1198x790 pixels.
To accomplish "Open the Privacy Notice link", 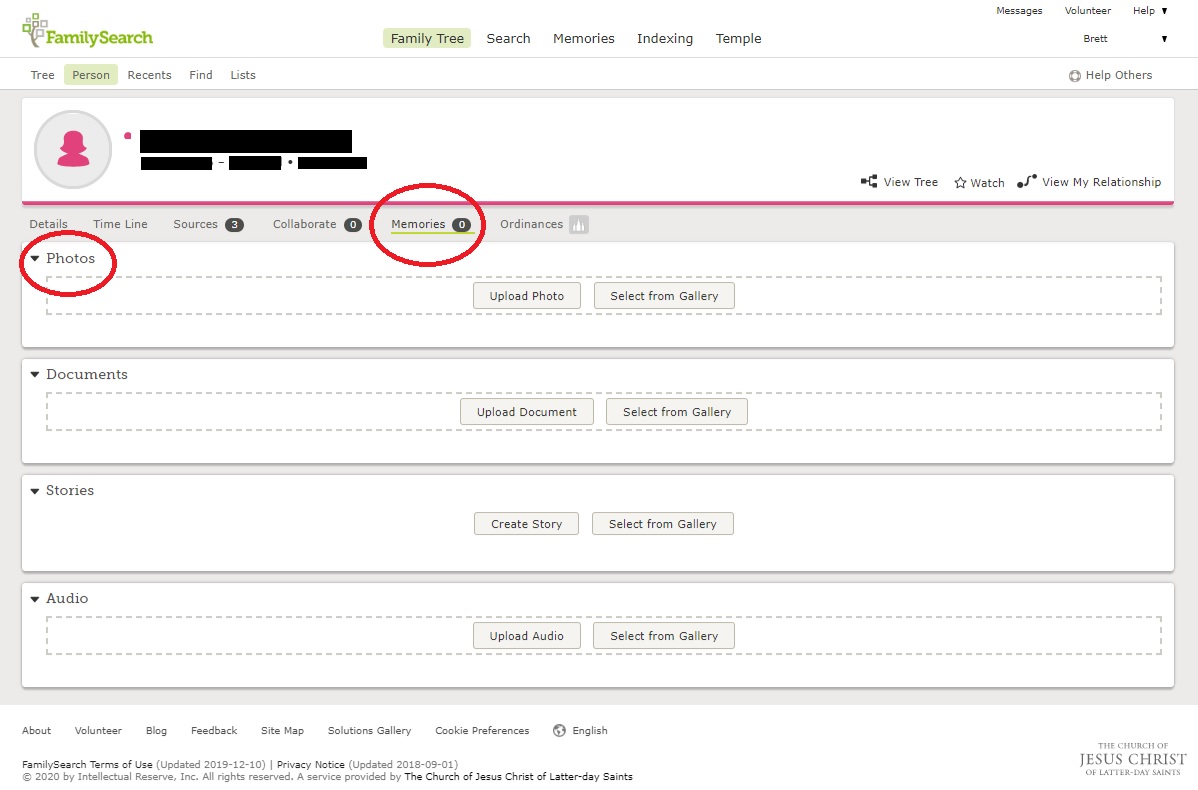I will (x=310, y=764).
